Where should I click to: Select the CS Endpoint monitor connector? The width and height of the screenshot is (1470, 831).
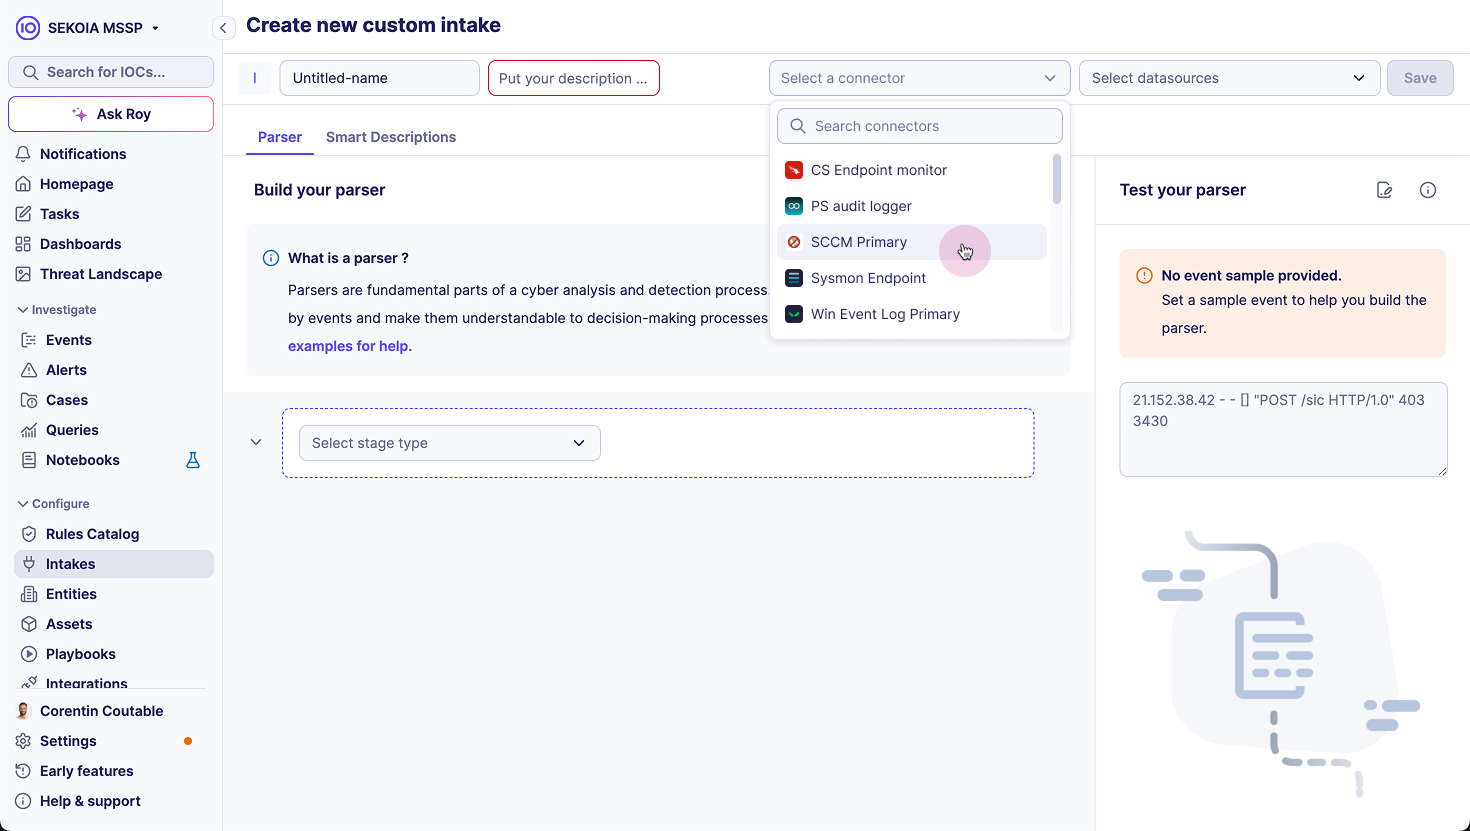point(878,170)
